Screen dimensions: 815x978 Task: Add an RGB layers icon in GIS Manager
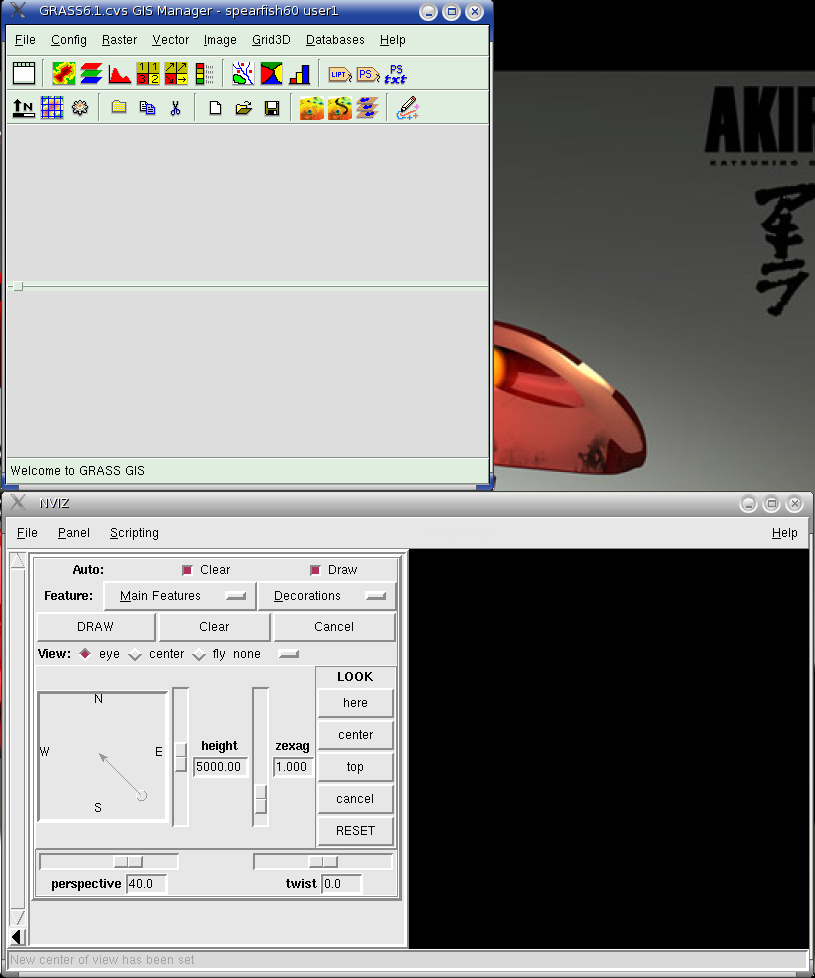point(92,74)
